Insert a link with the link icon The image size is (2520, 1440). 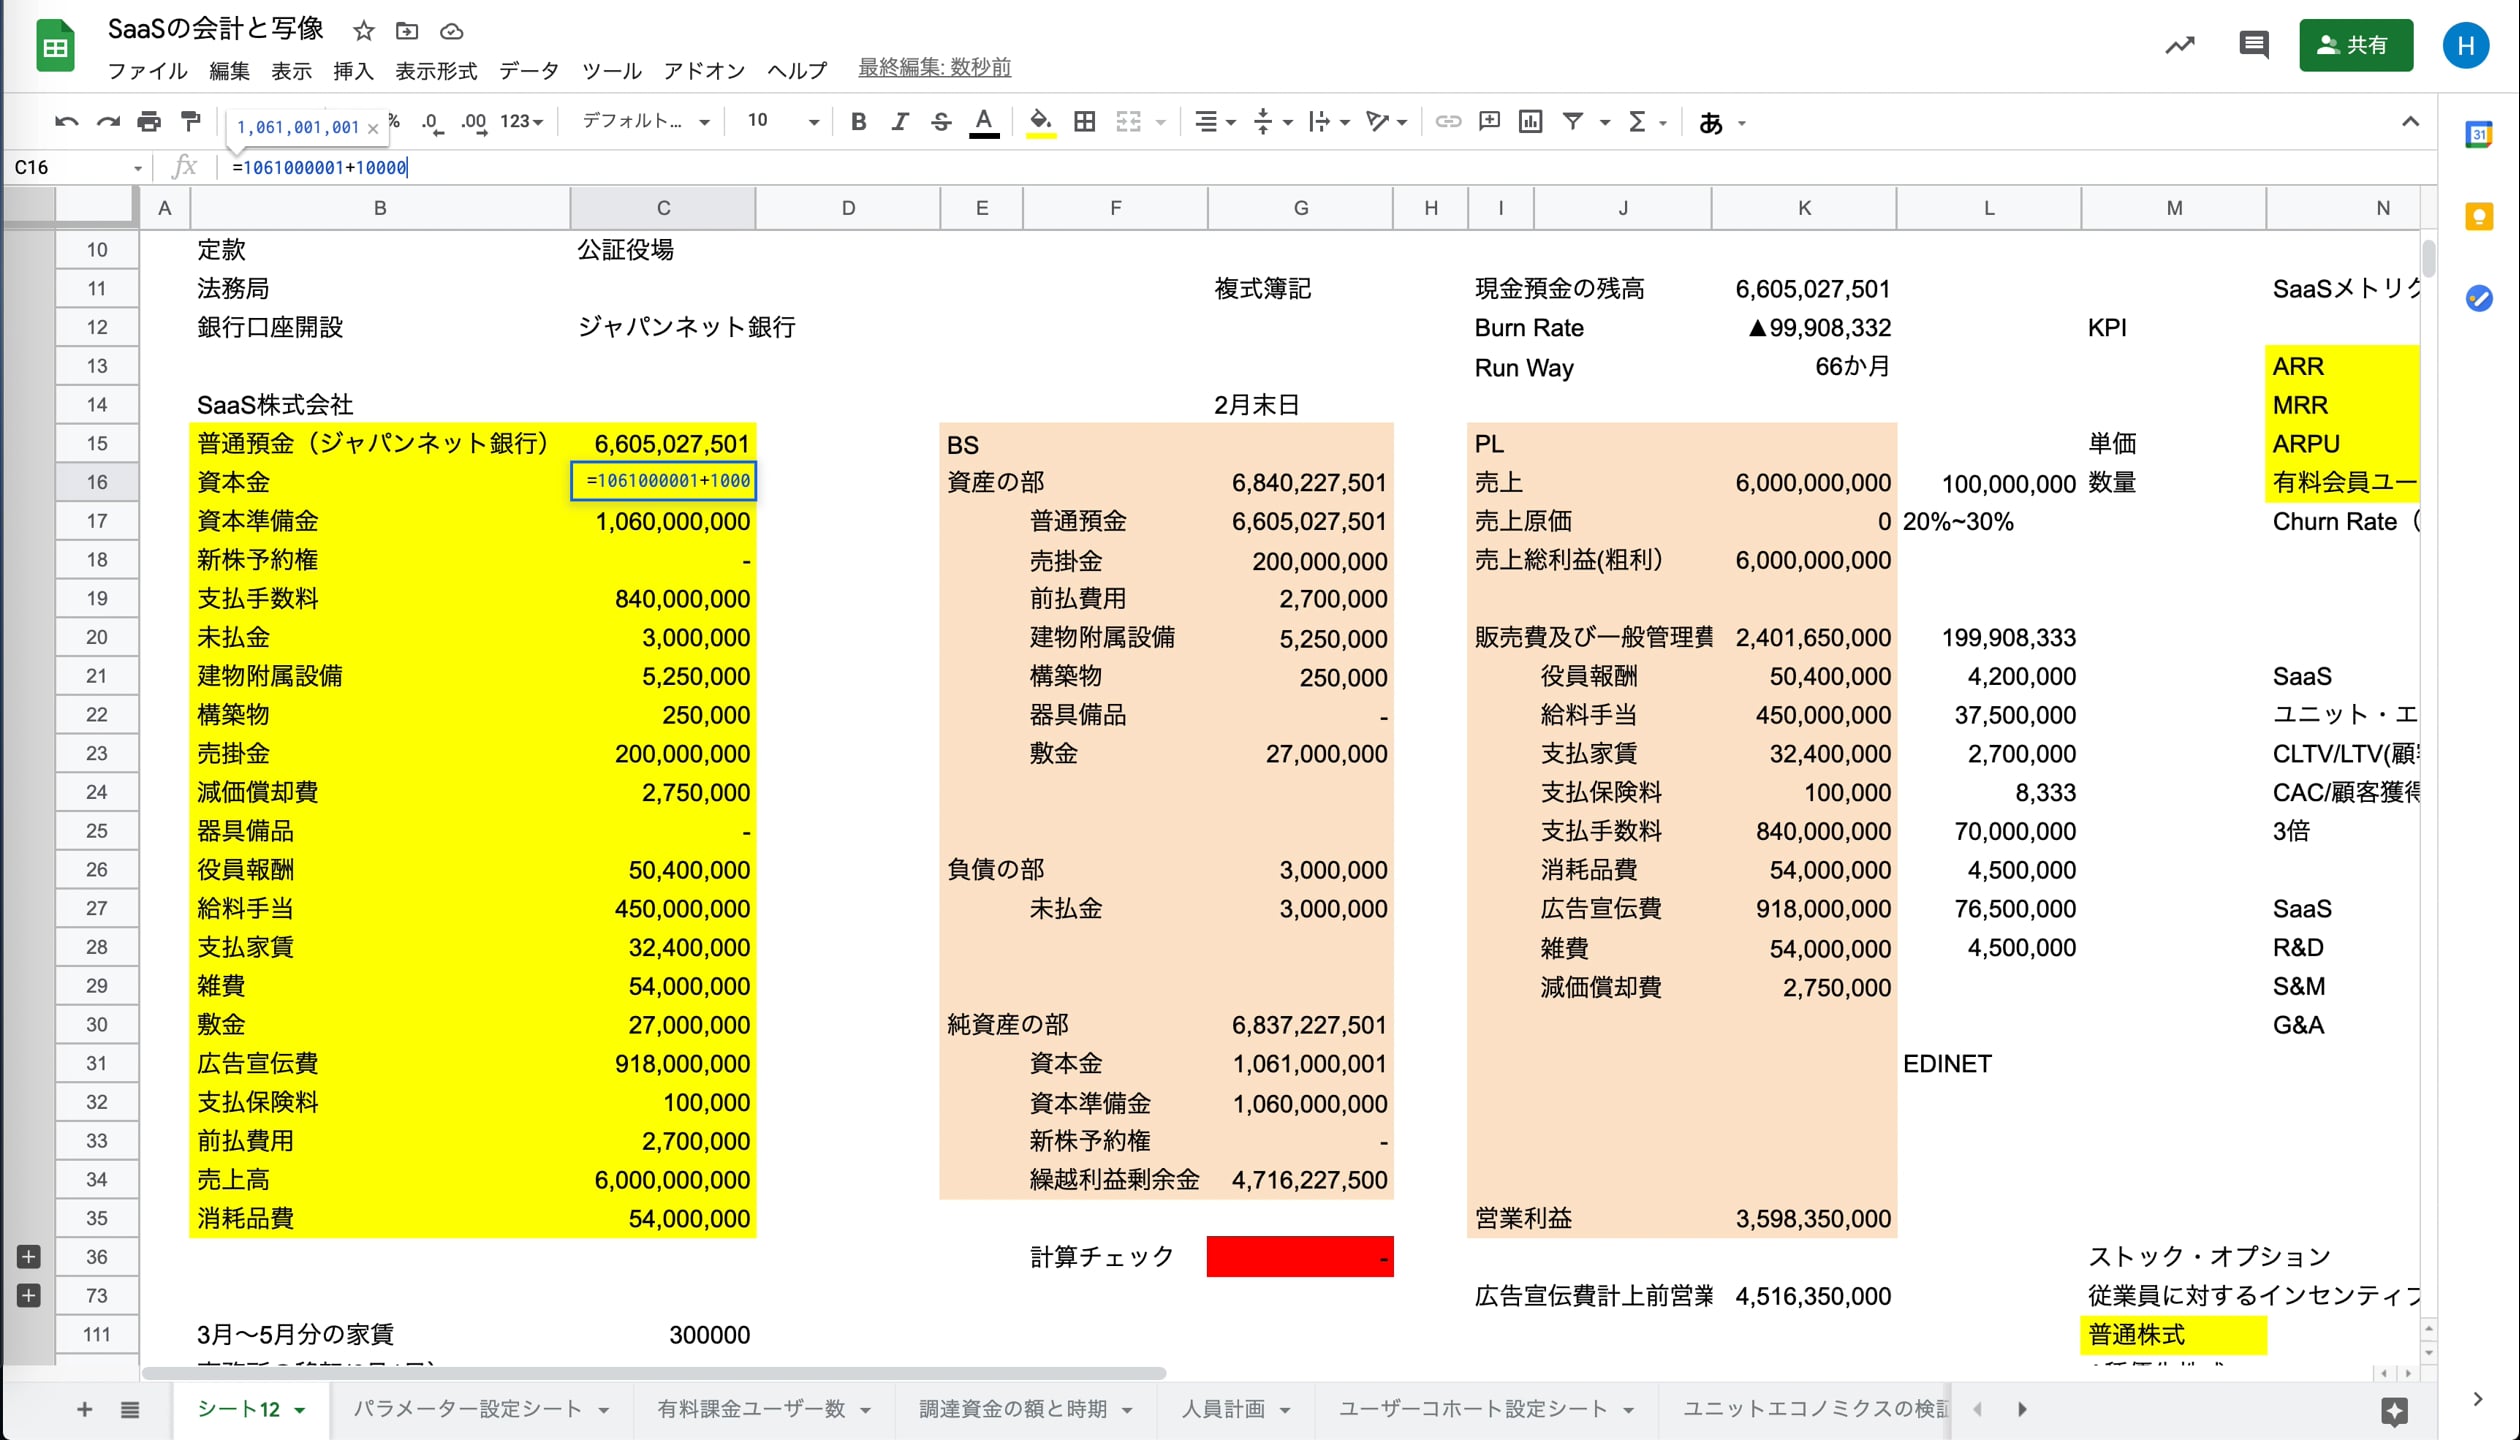point(1447,122)
